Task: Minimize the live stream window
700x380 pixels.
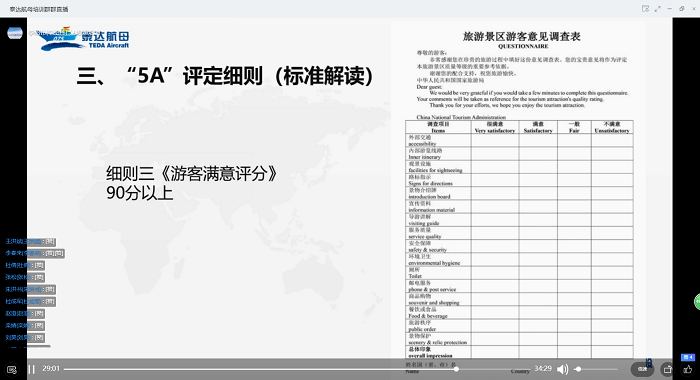Action: click(x=670, y=8)
